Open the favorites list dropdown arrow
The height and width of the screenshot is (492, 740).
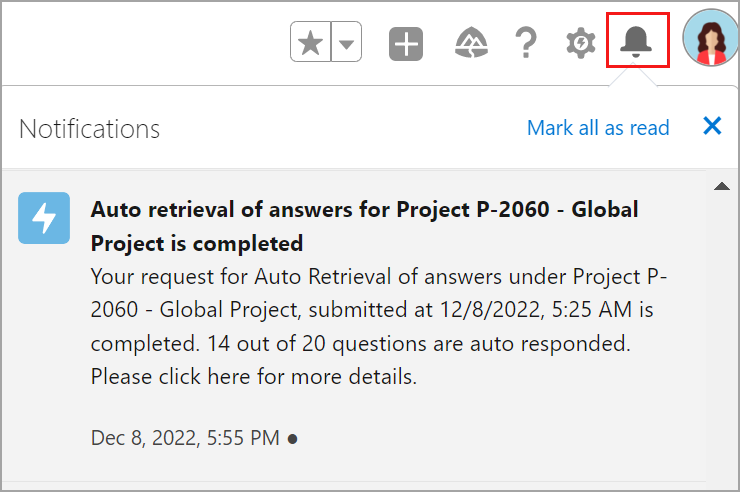point(346,42)
